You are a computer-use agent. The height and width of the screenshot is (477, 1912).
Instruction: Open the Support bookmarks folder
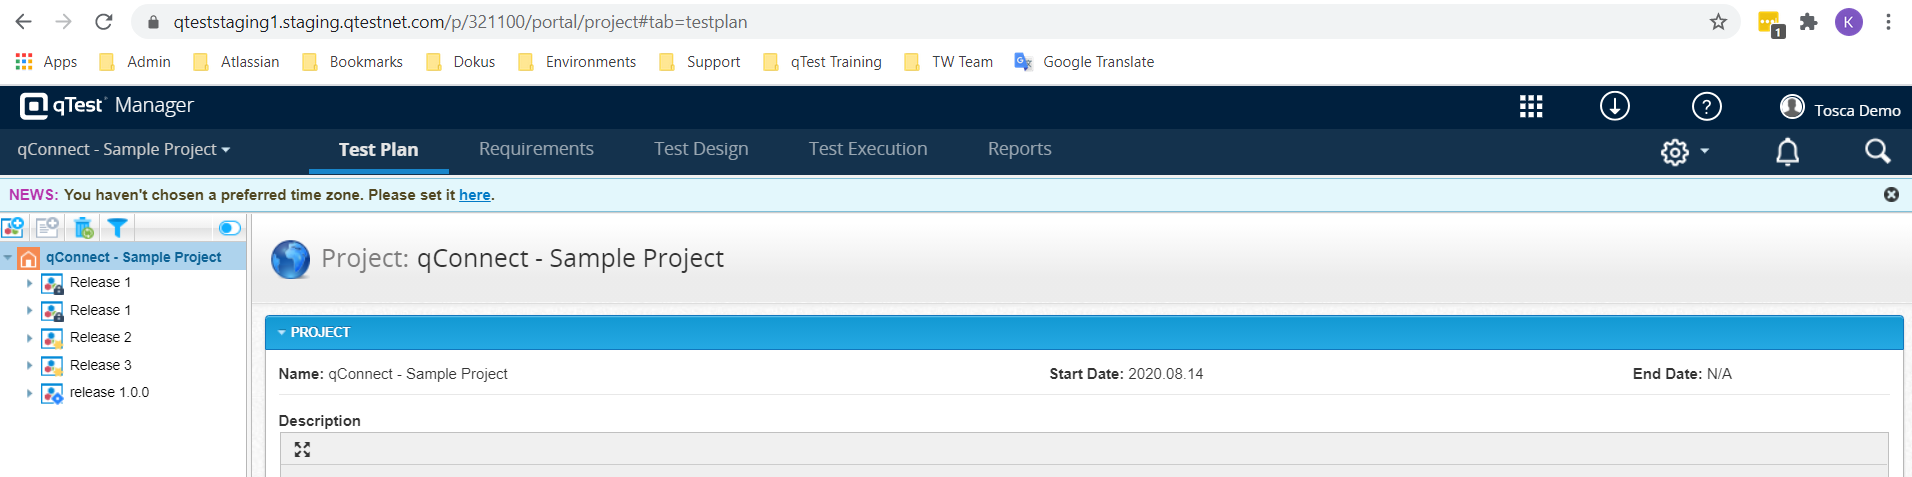tap(700, 62)
